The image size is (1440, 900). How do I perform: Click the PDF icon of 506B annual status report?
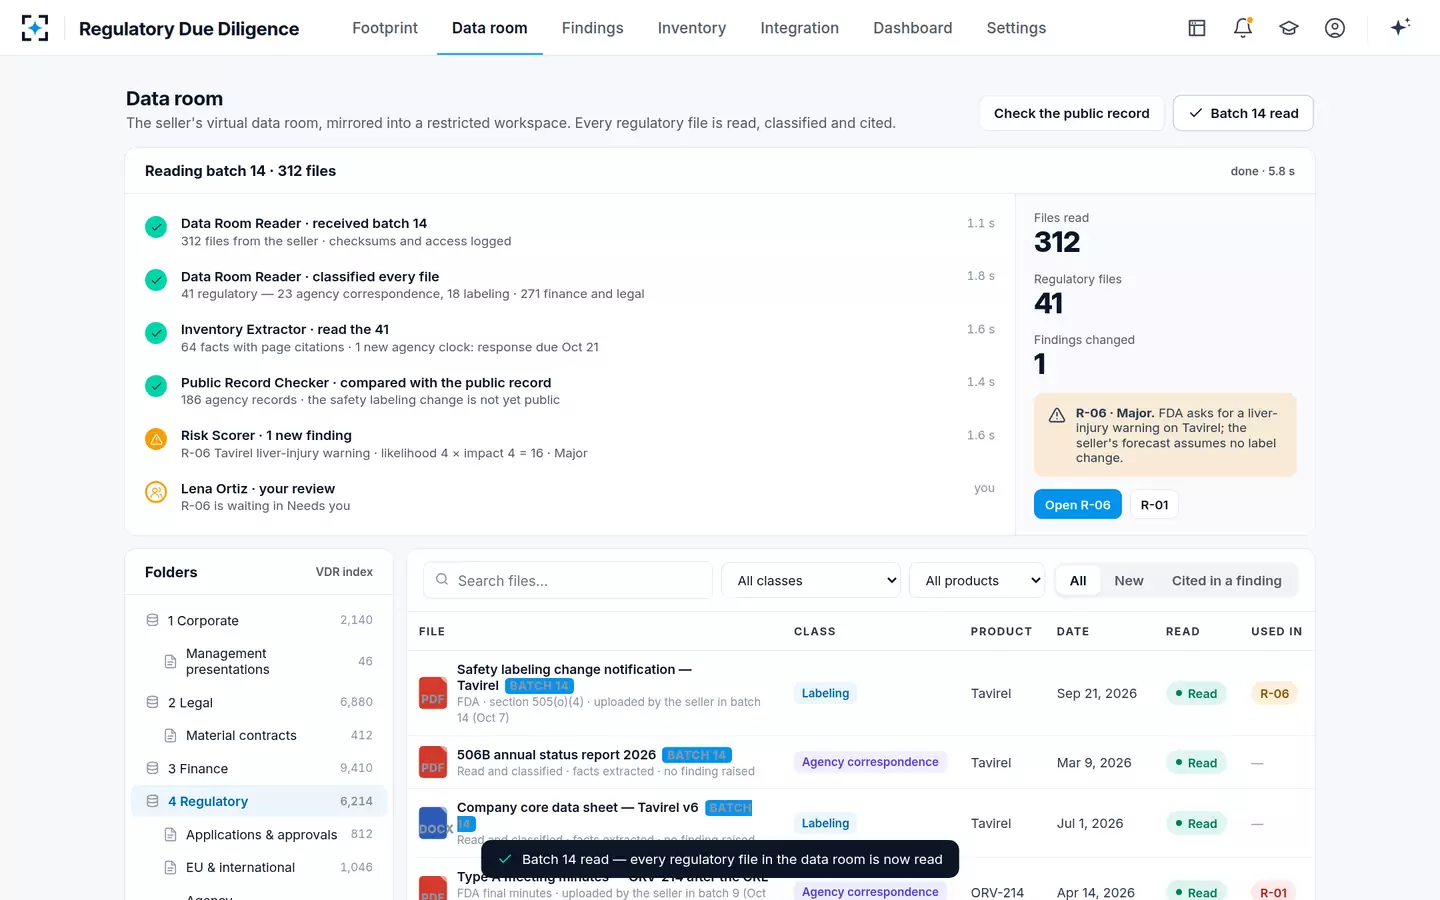tap(433, 762)
